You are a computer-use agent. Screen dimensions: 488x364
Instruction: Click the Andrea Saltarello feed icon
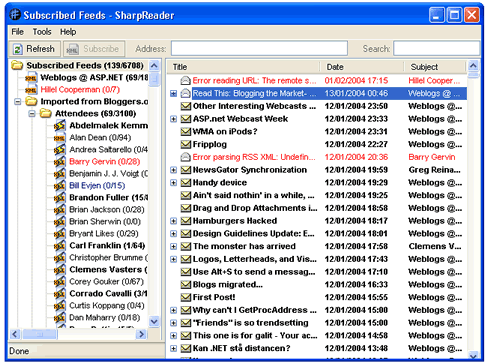click(60, 150)
